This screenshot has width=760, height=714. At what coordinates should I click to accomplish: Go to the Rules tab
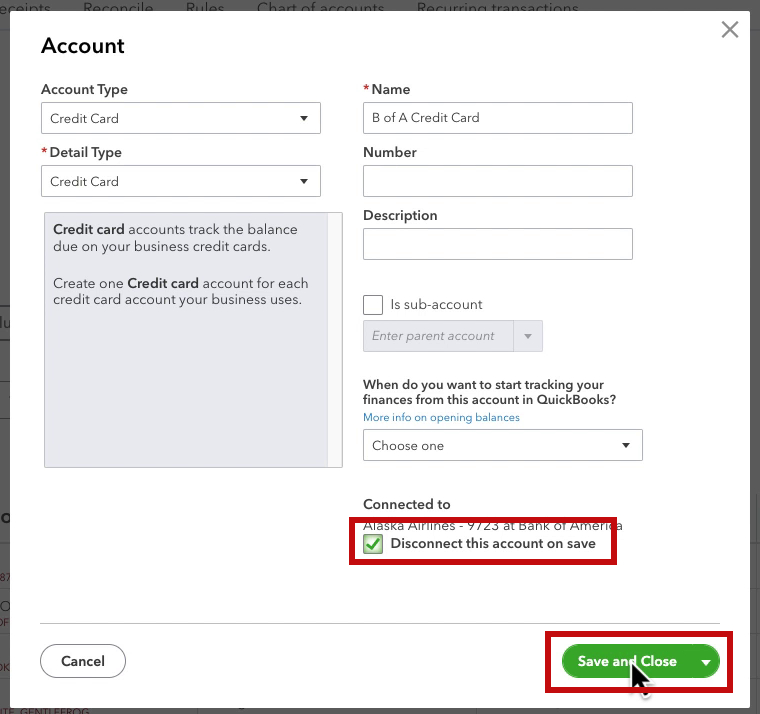205,8
